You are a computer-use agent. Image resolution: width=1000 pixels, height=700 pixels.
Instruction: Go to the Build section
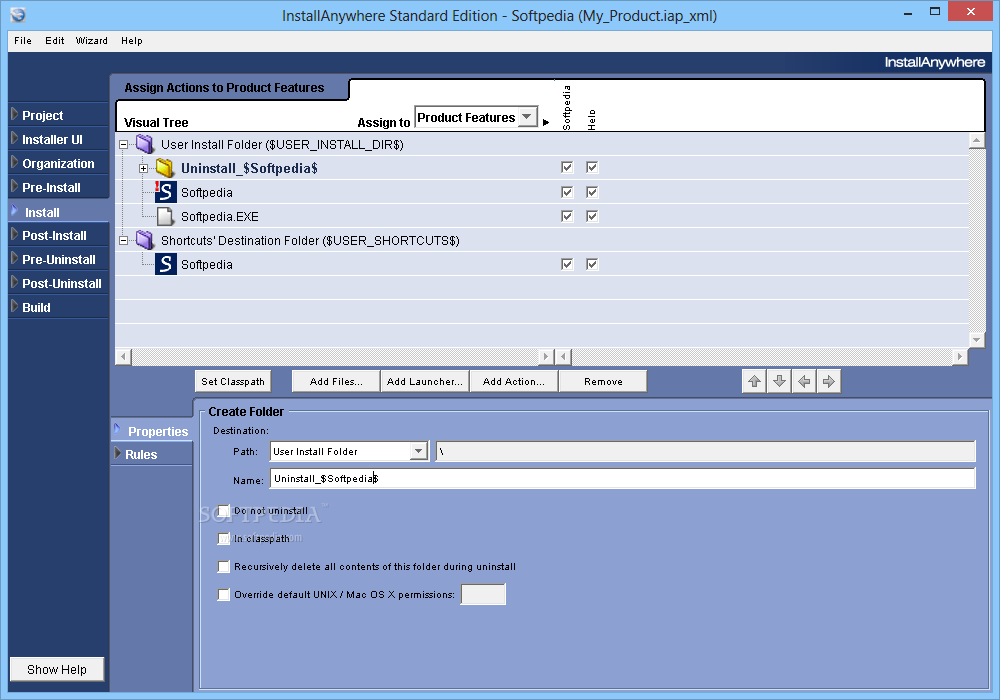tap(58, 307)
